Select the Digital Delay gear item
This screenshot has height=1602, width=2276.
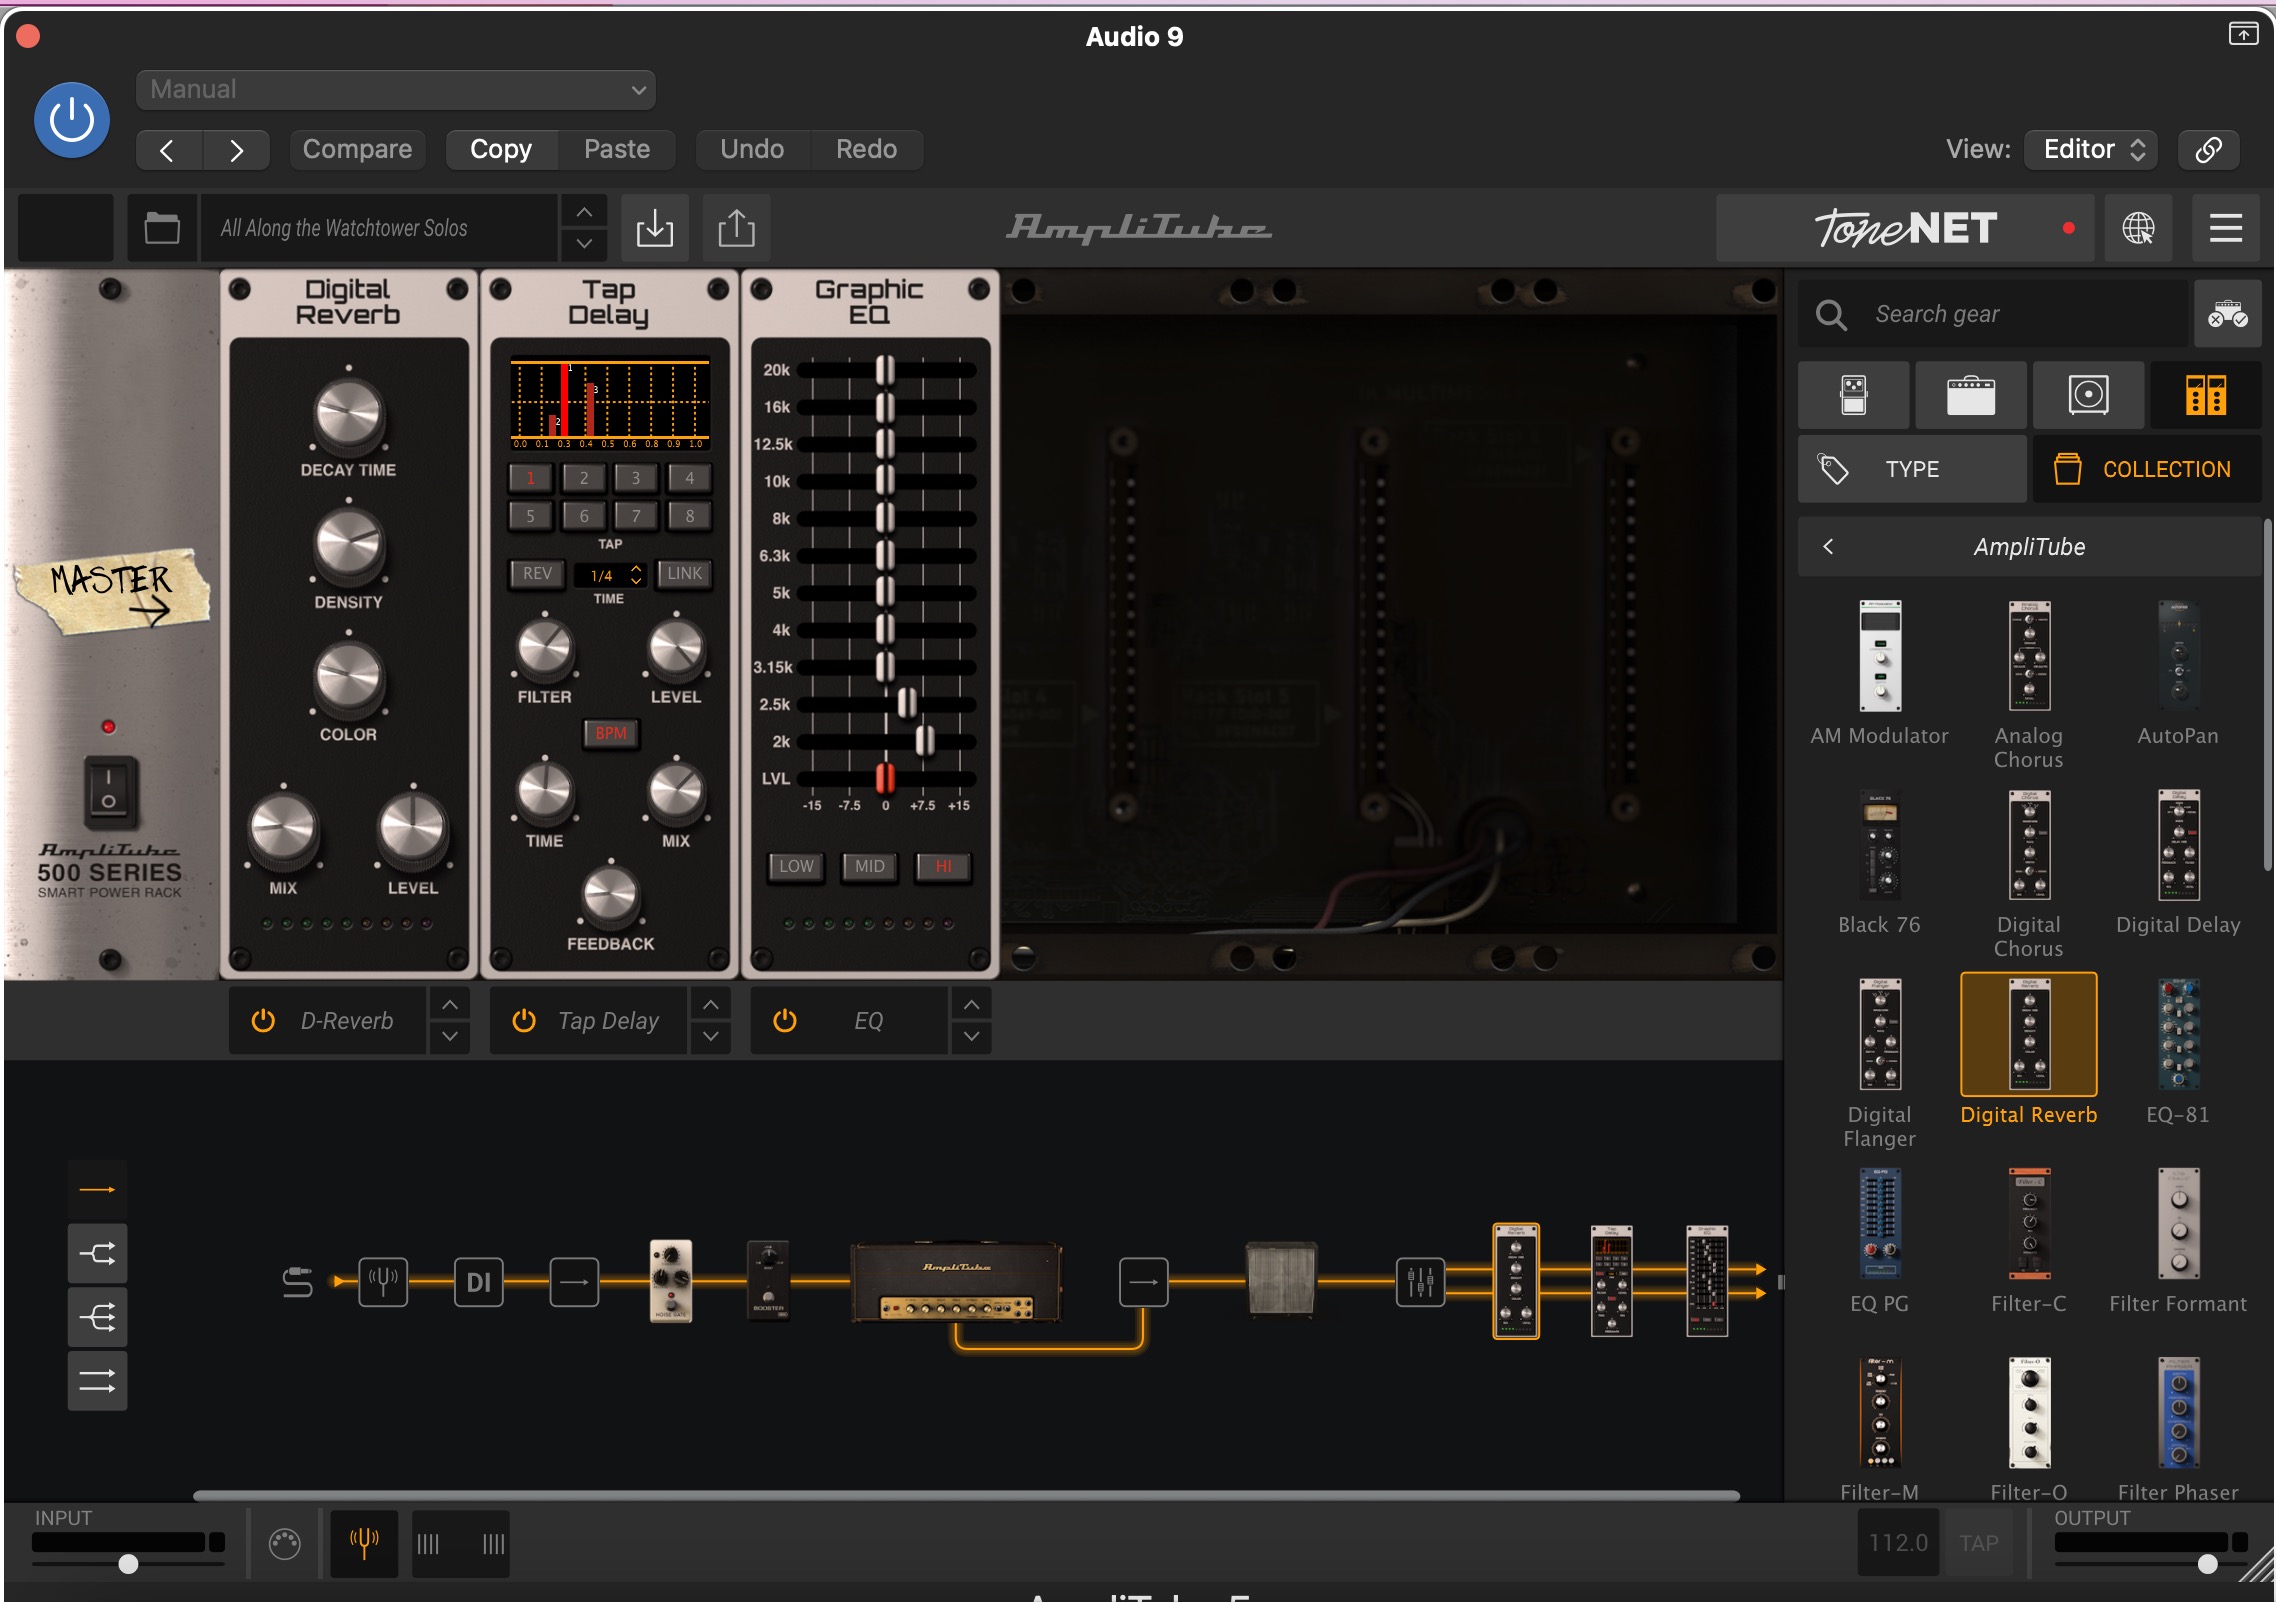tap(2178, 862)
